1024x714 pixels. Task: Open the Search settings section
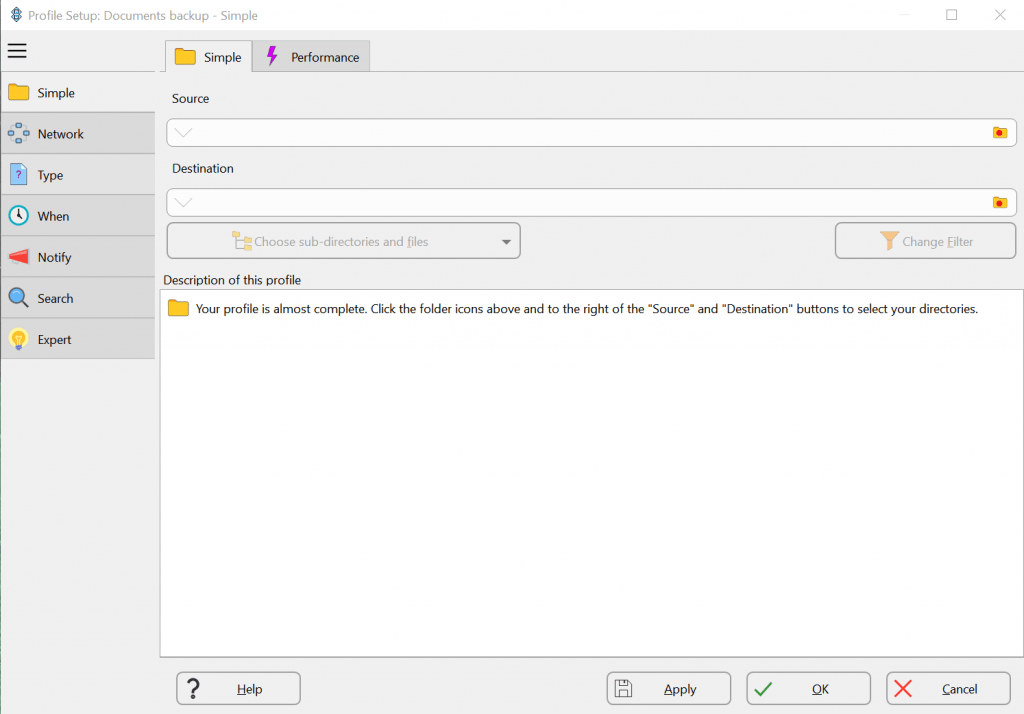click(78, 299)
